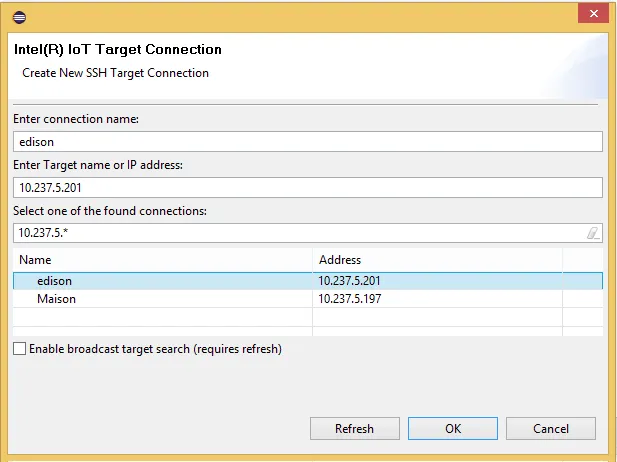The width and height of the screenshot is (617, 462).
Task: Click the dialog title bar text
Action: click(x=118, y=49)
